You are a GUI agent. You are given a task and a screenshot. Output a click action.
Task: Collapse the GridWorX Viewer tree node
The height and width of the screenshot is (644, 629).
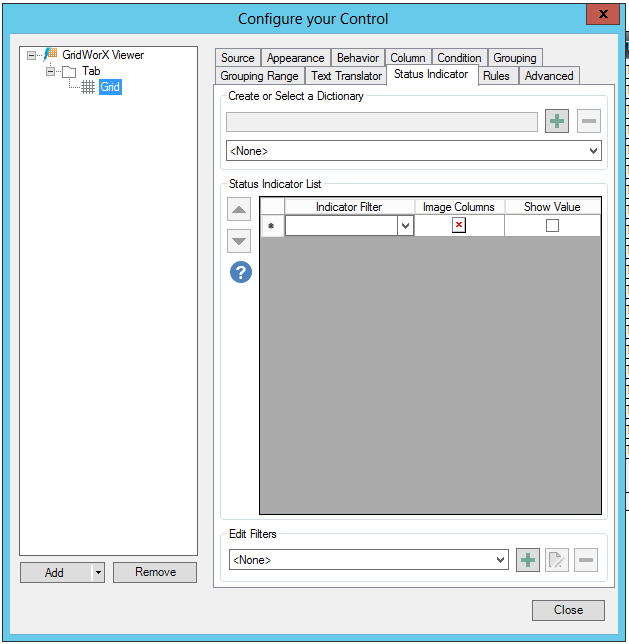pos(33,55)
